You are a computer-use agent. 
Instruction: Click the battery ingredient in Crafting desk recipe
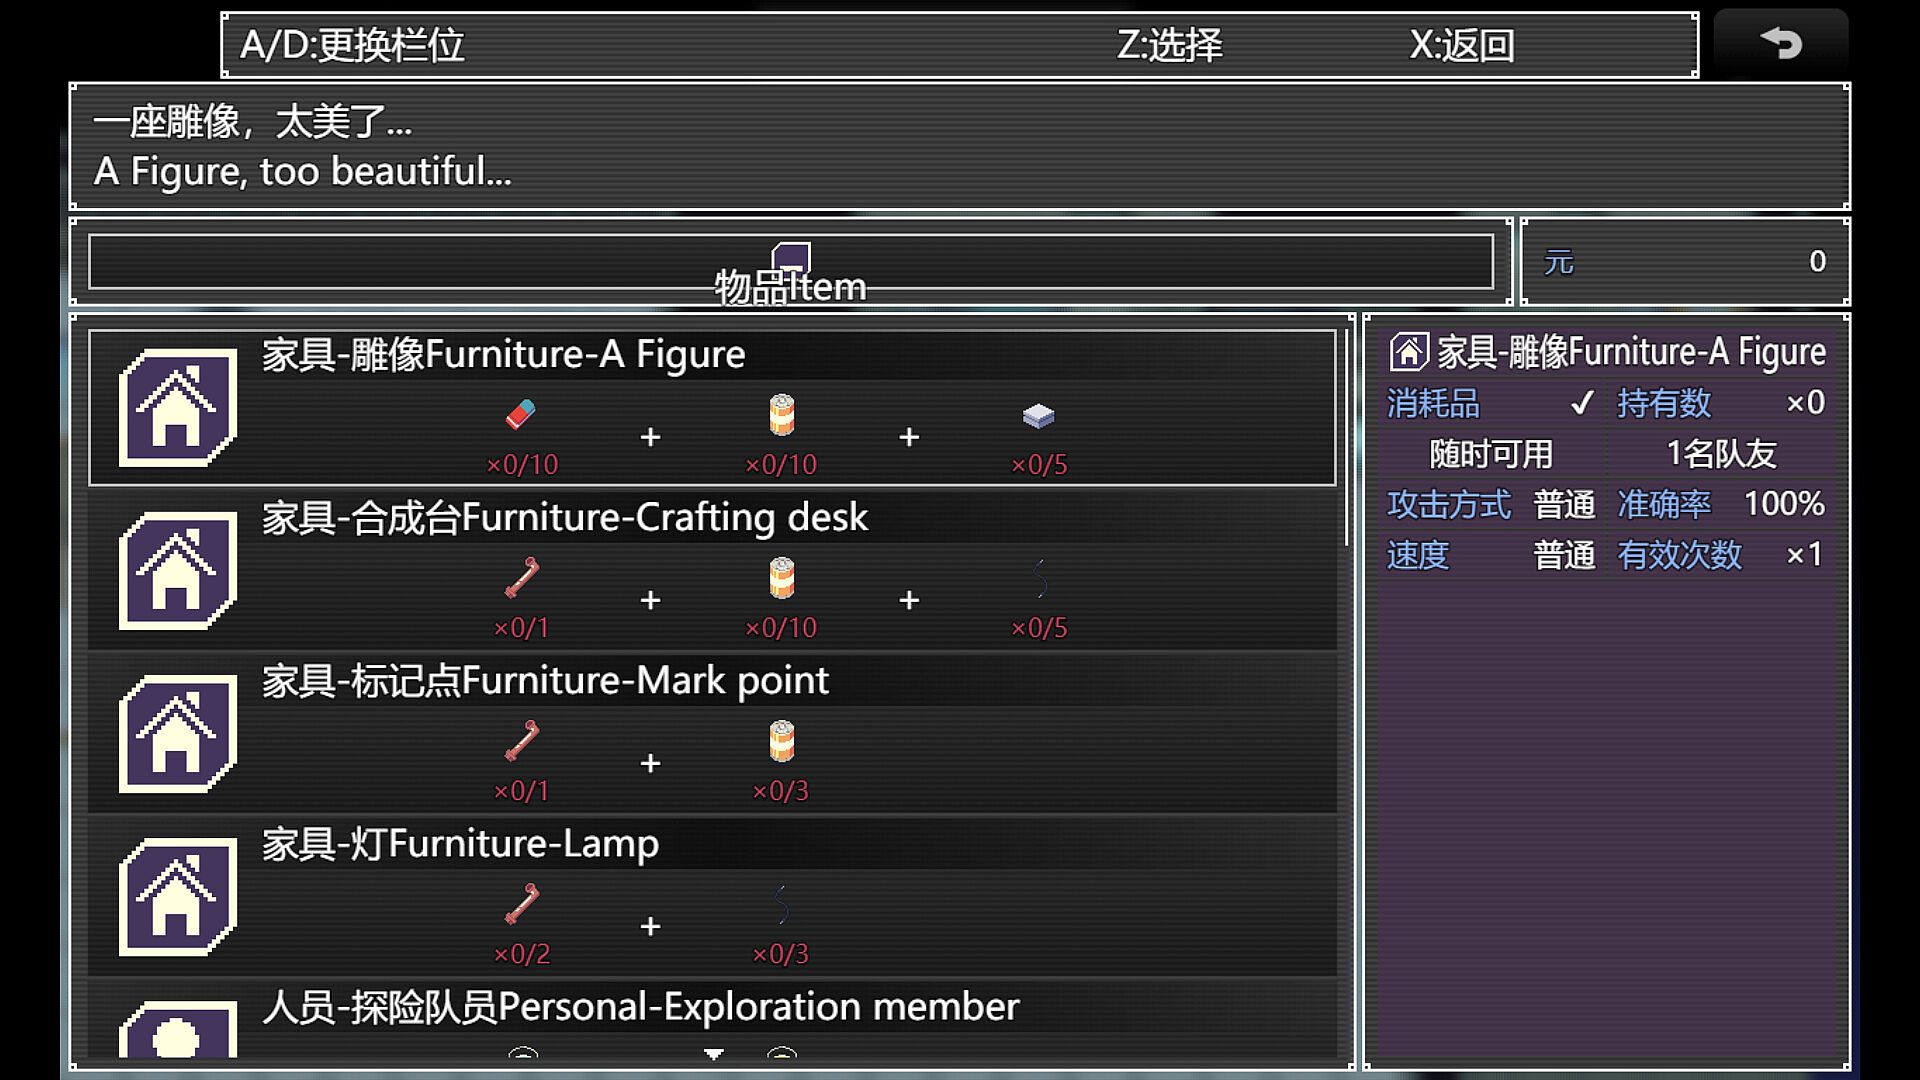[781, 578]
